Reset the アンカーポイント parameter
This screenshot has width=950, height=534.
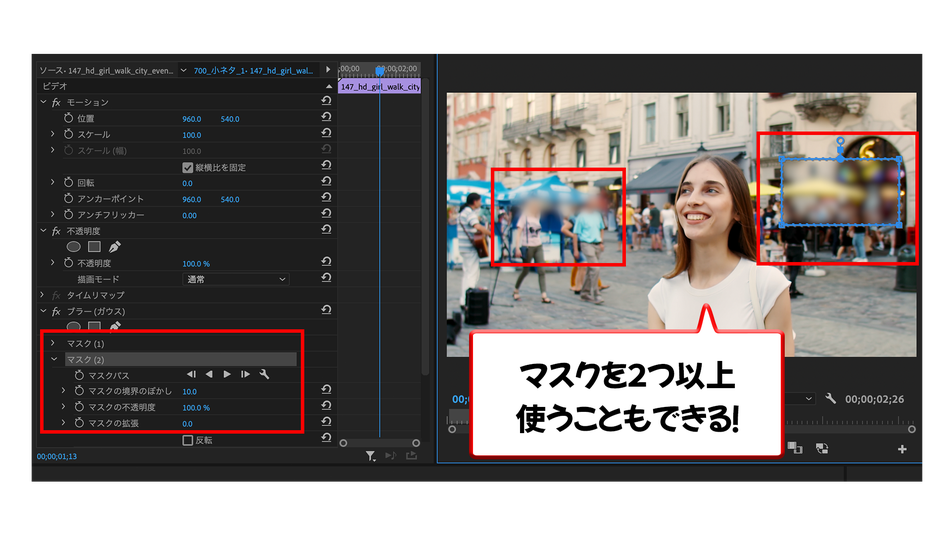coord(326,197)
